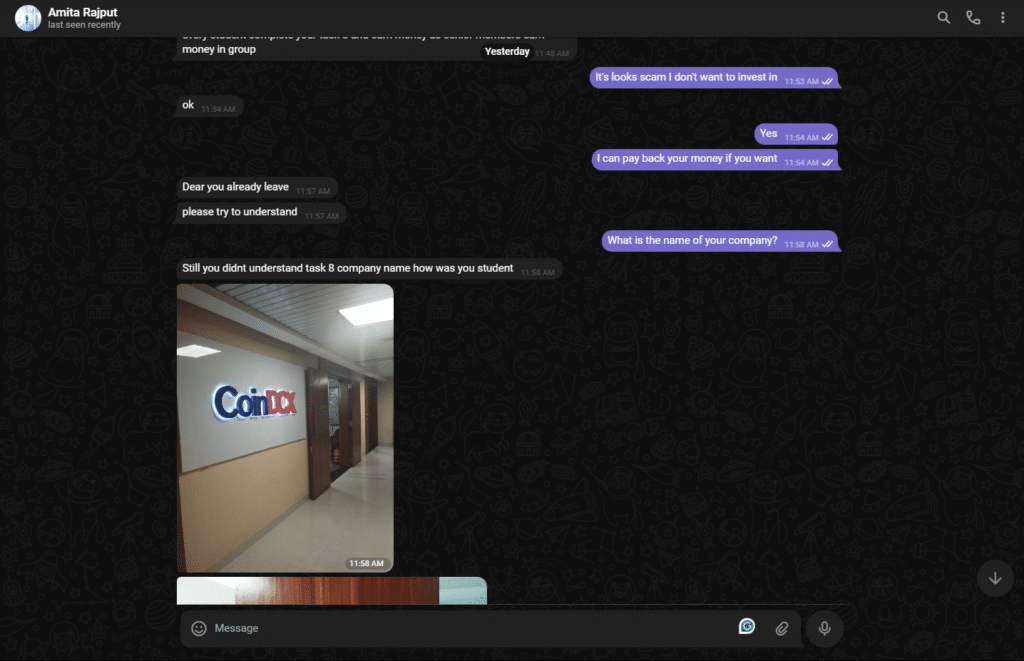The width and height of the screenshot is (1024, 661).
Task: Click the 11:58 AM timestamp on CoinDCX photo
Action: tap(366, 563)
